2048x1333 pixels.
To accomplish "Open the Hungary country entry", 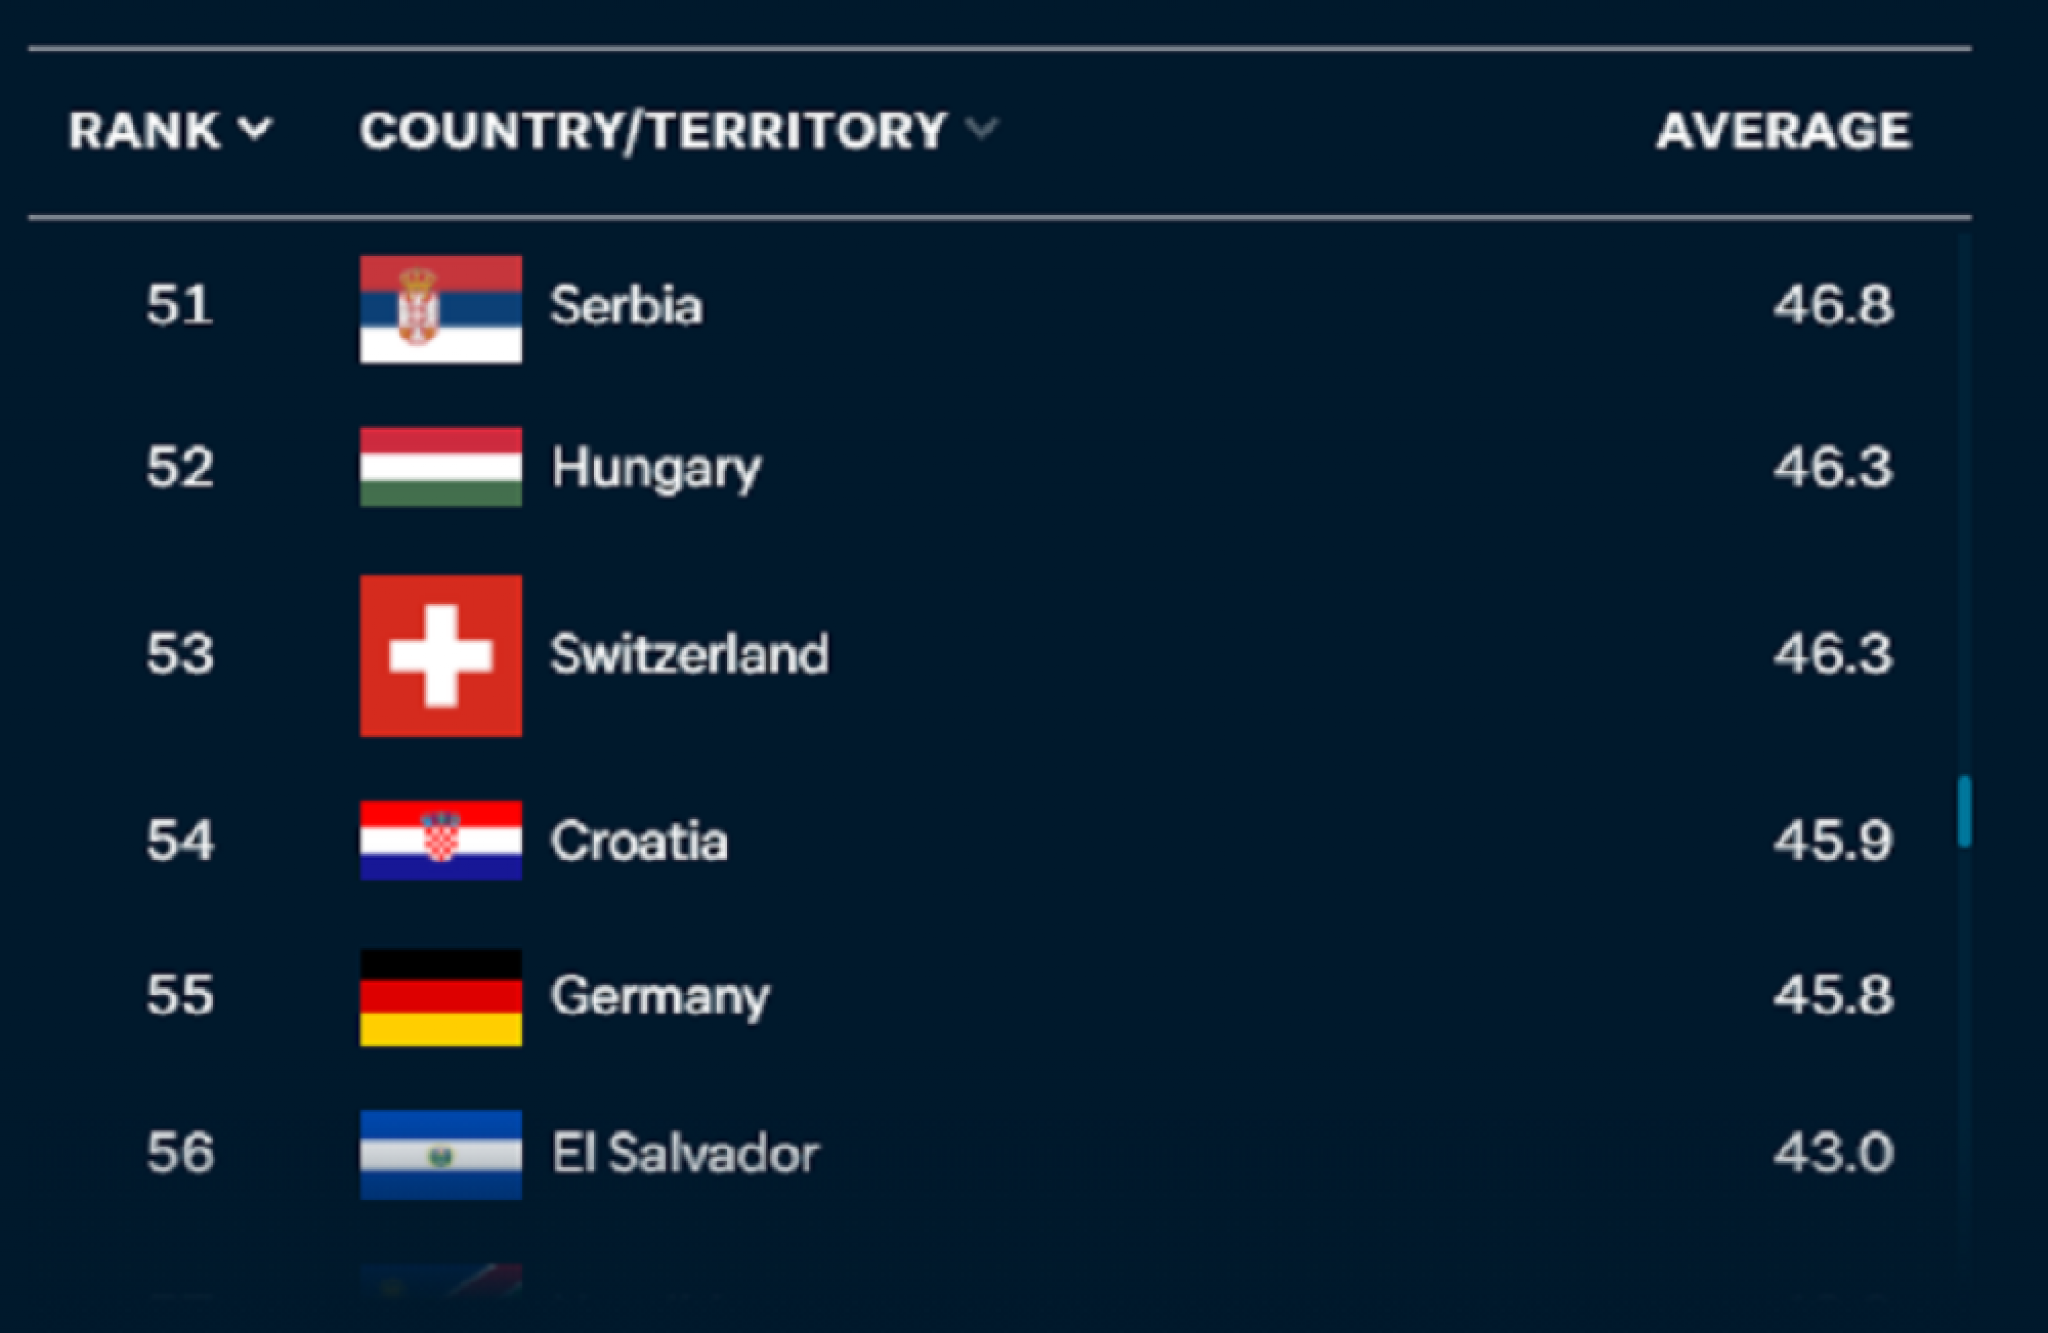I will [655, 466].
